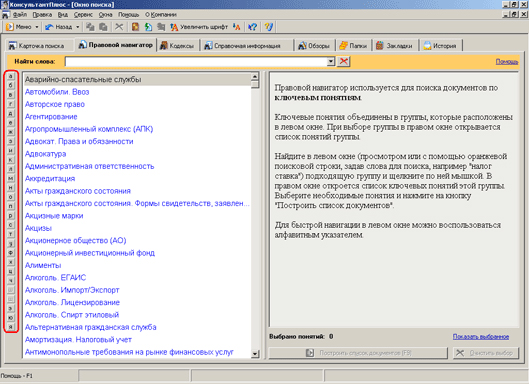This screenshot has height=384, width=529.
Task: Jump to letter н in alphabet index
Action: 11,188
